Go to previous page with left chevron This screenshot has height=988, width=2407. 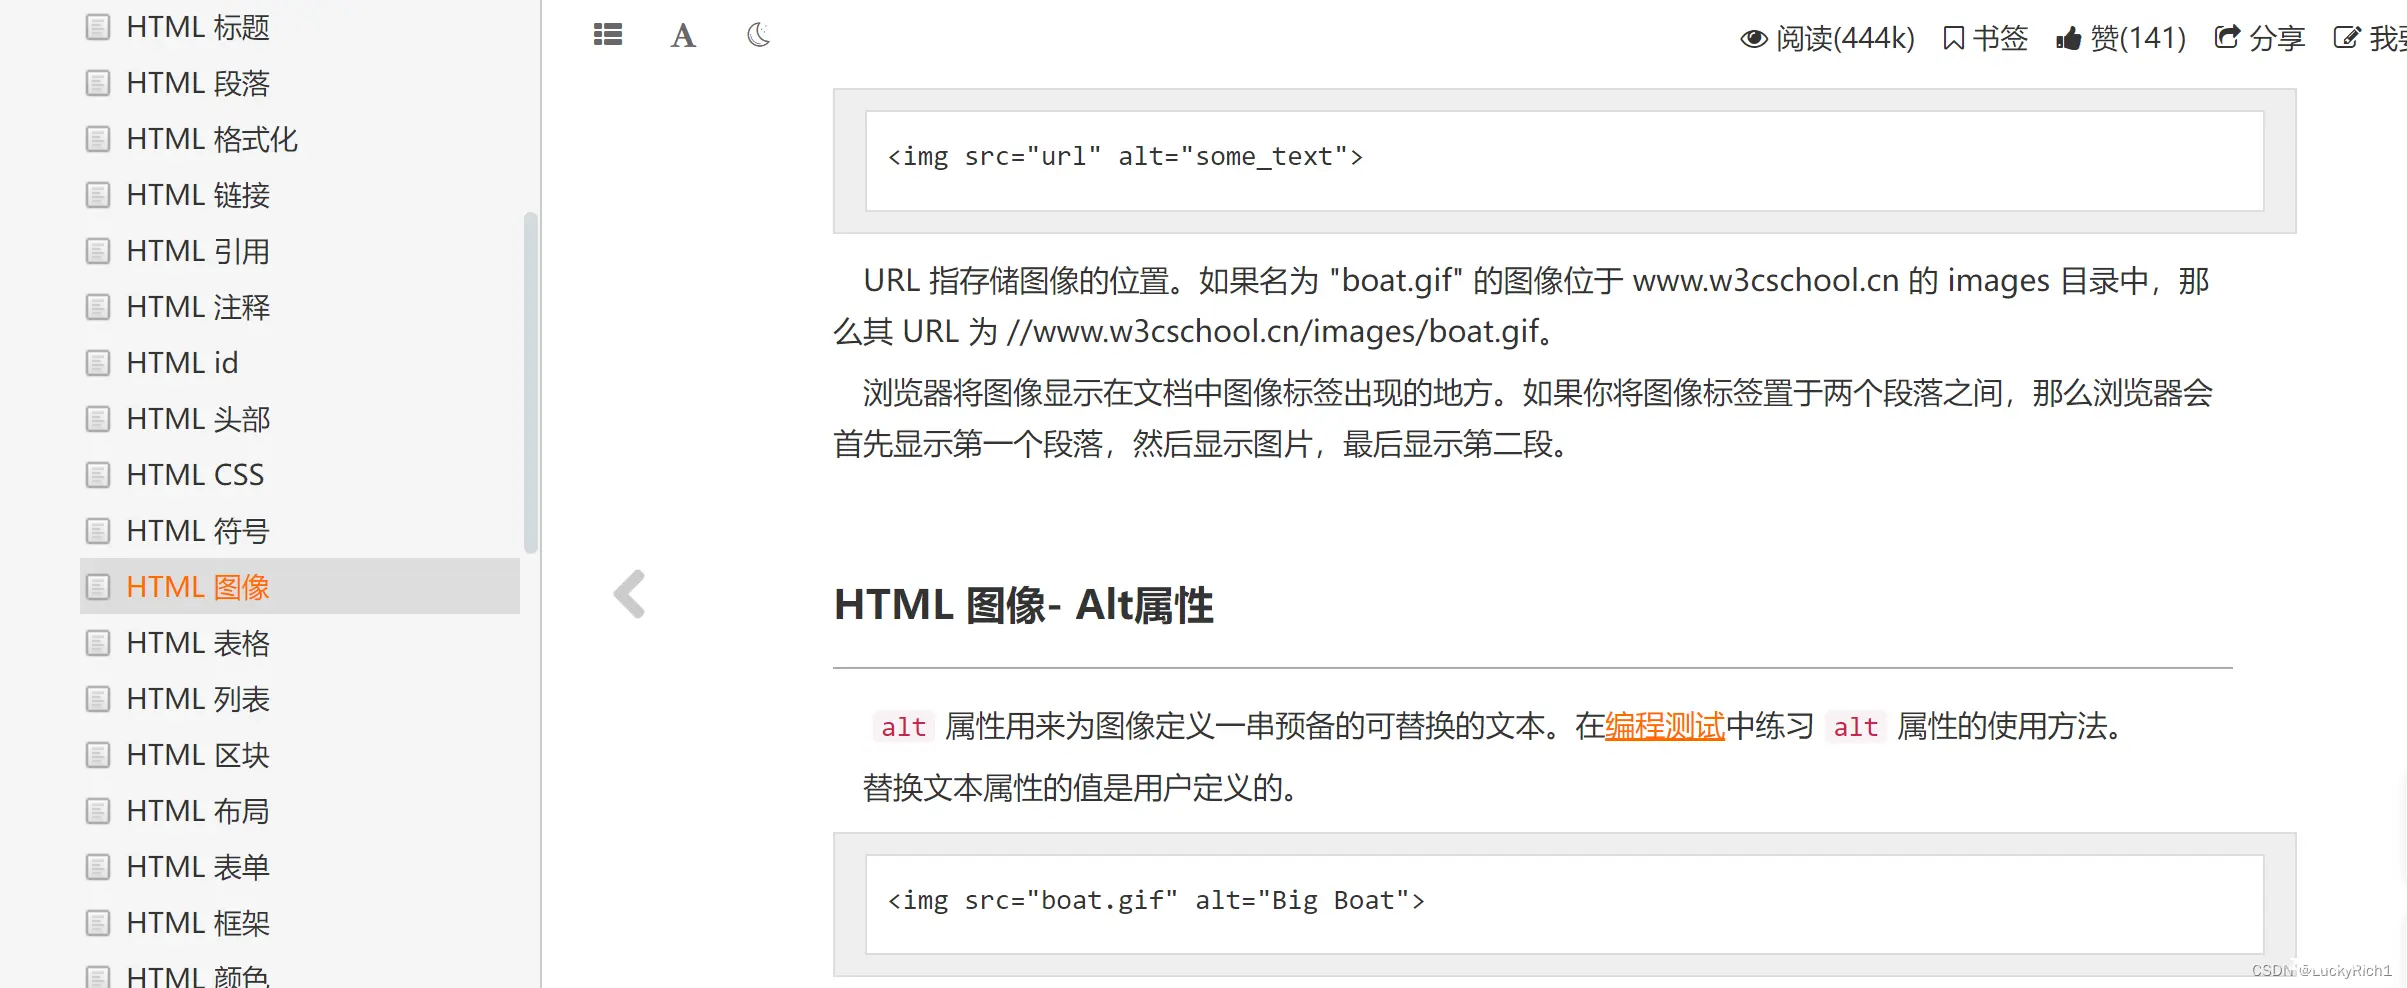pos(630,594)
